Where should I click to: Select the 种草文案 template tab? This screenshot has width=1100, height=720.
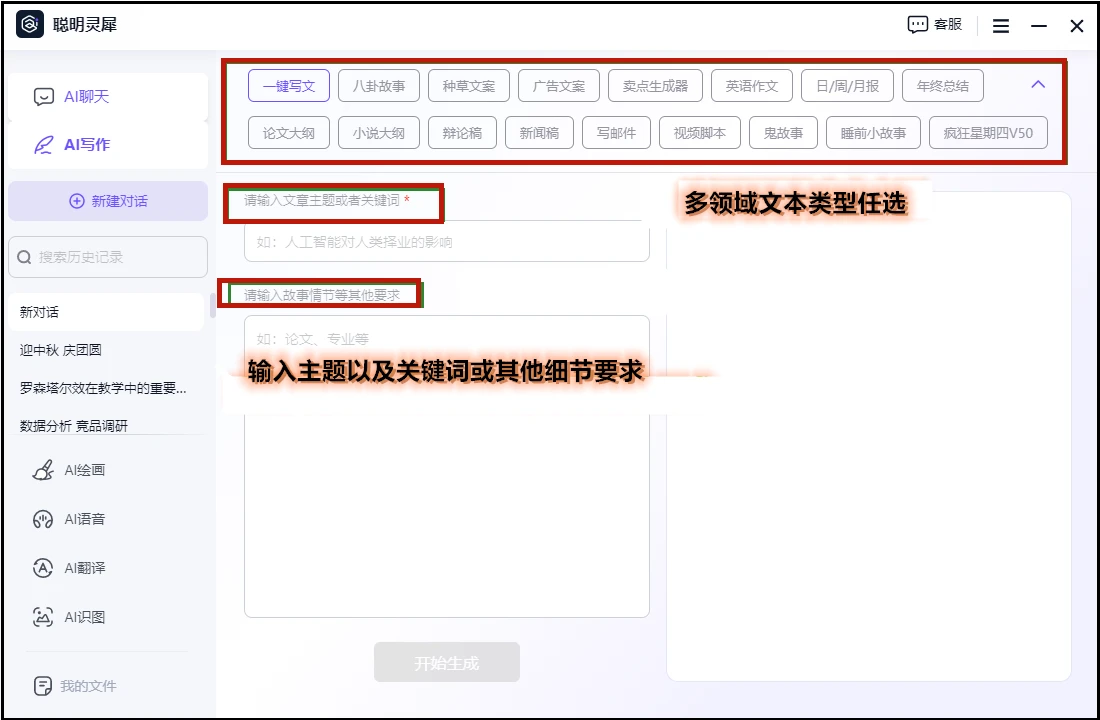(x=469, y=86)
